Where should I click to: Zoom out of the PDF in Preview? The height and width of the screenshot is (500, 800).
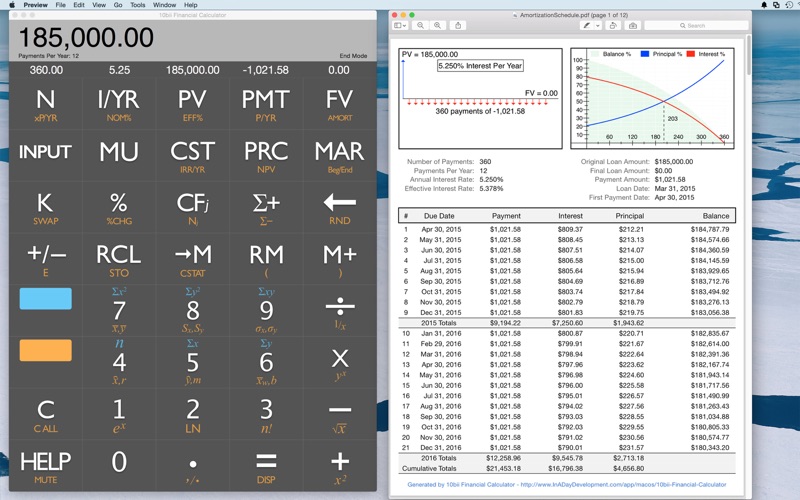tap(420, 26)
